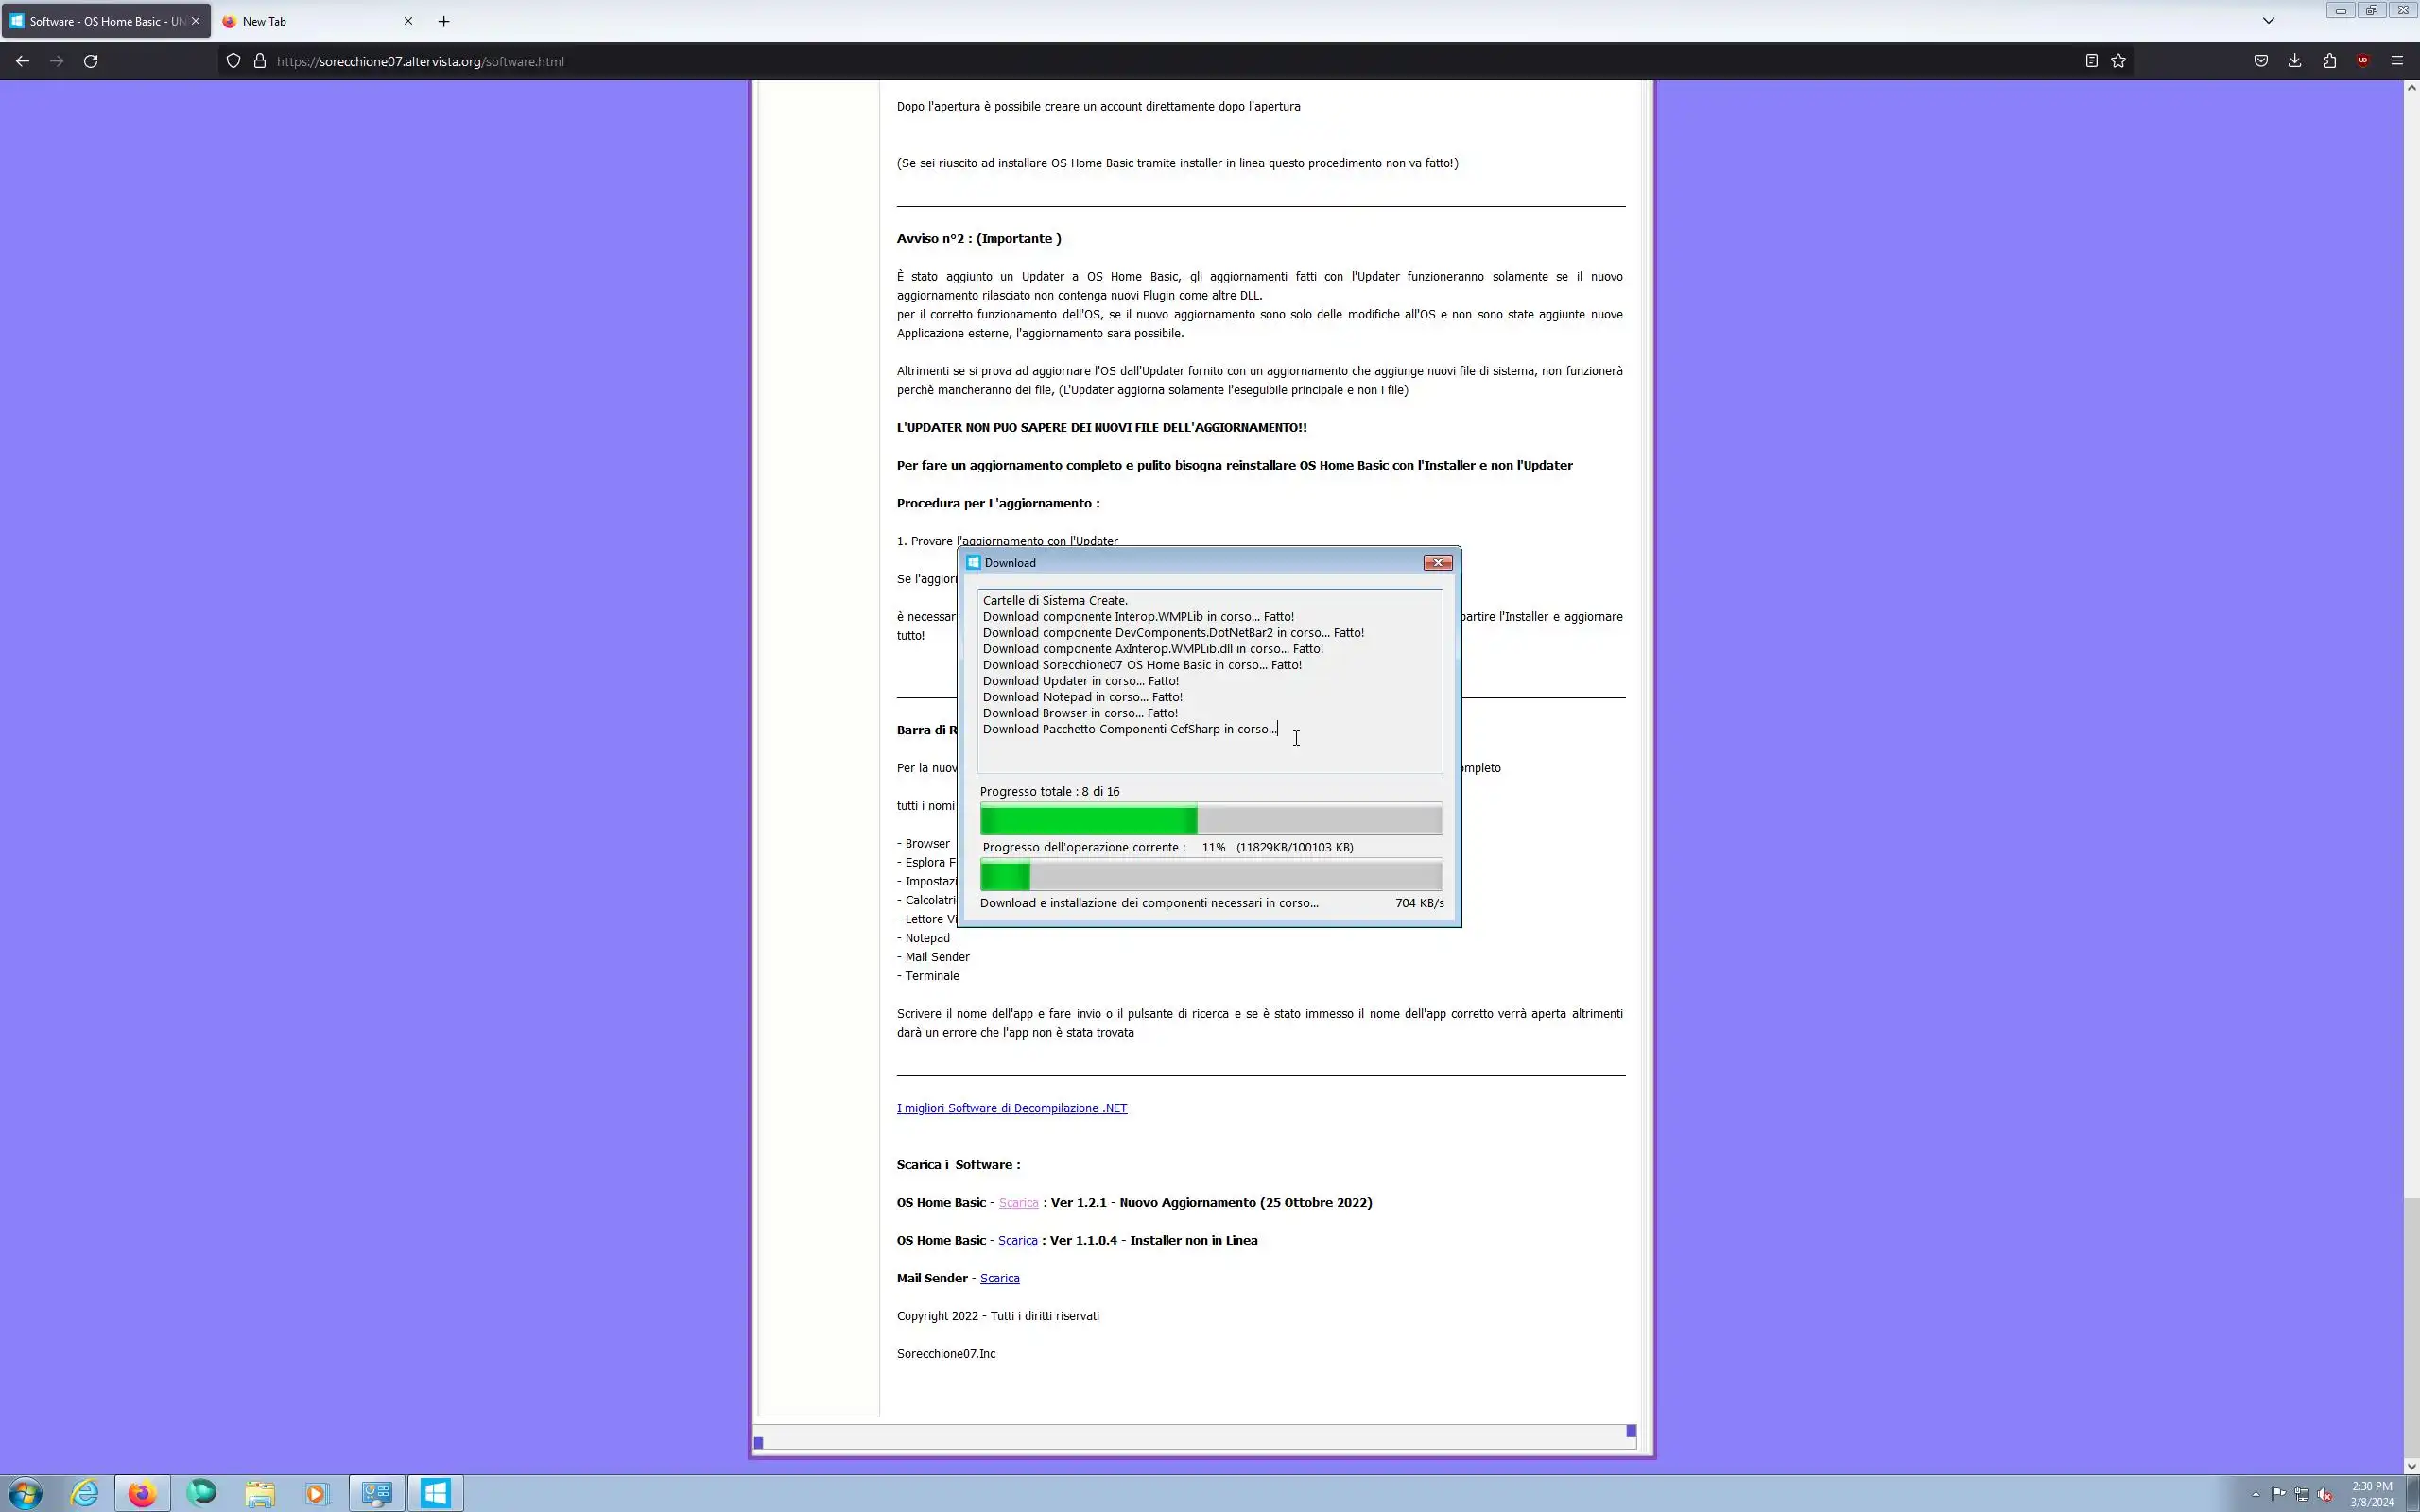Image resolution: width=2420 pixels, height=1512 pixels.
Task: Expand the list all tabs chevron
Action: coord(2268,20)
